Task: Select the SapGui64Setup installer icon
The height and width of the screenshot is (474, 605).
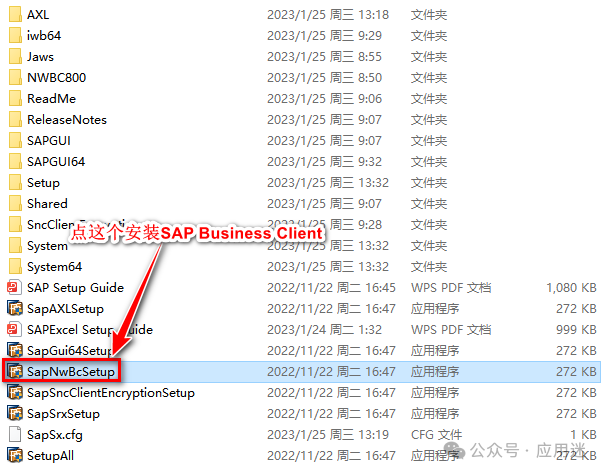Action: 15,350
